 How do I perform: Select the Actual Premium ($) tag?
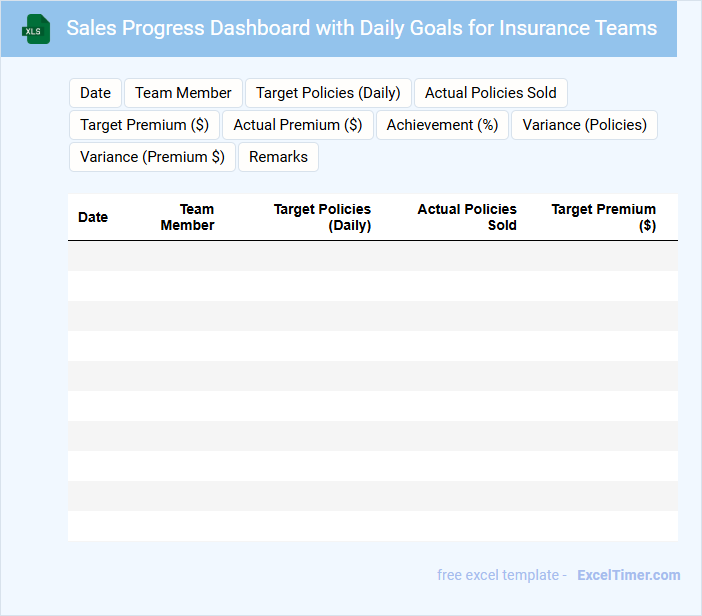[298, 125]
